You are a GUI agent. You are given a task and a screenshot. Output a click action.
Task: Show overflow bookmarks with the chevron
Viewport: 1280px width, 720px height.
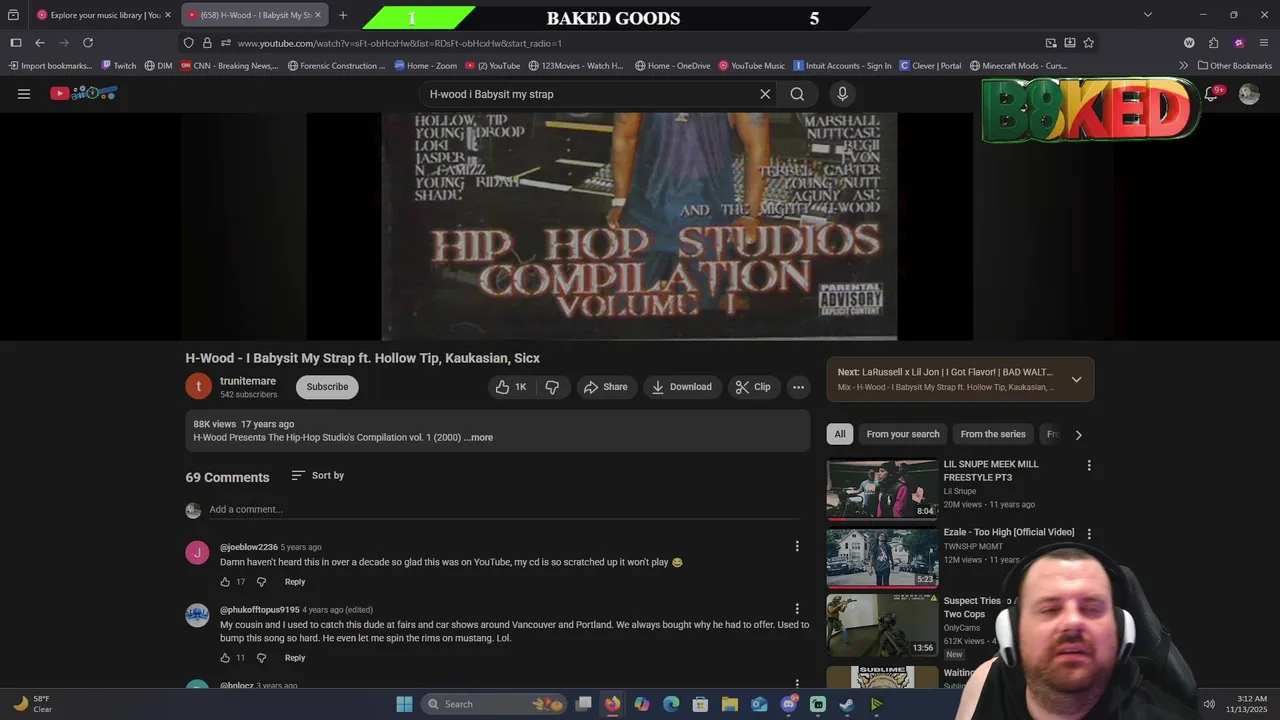pyautogui.click(x=1184, y=66)
